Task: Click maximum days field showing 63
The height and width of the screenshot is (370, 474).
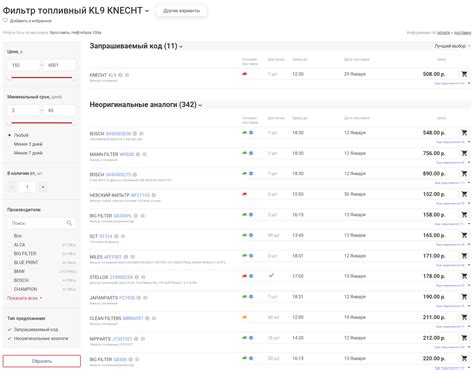Action: [59, 110]
